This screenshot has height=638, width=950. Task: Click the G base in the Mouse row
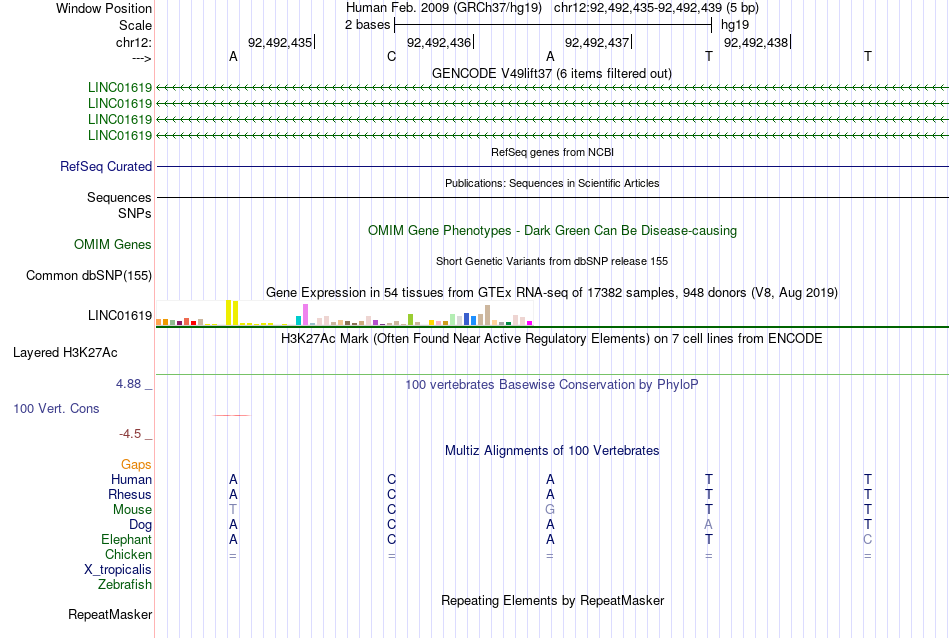tap(550, 510)
